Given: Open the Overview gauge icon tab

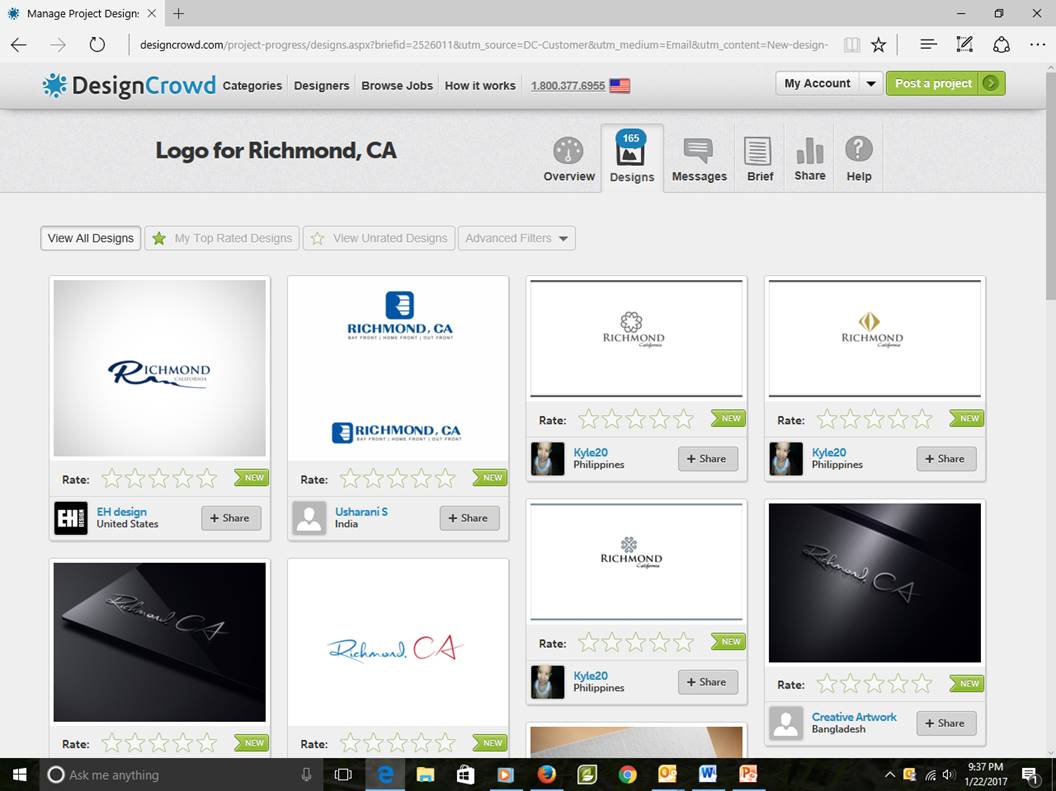Looking at the screenshot, I should (569, 160).
